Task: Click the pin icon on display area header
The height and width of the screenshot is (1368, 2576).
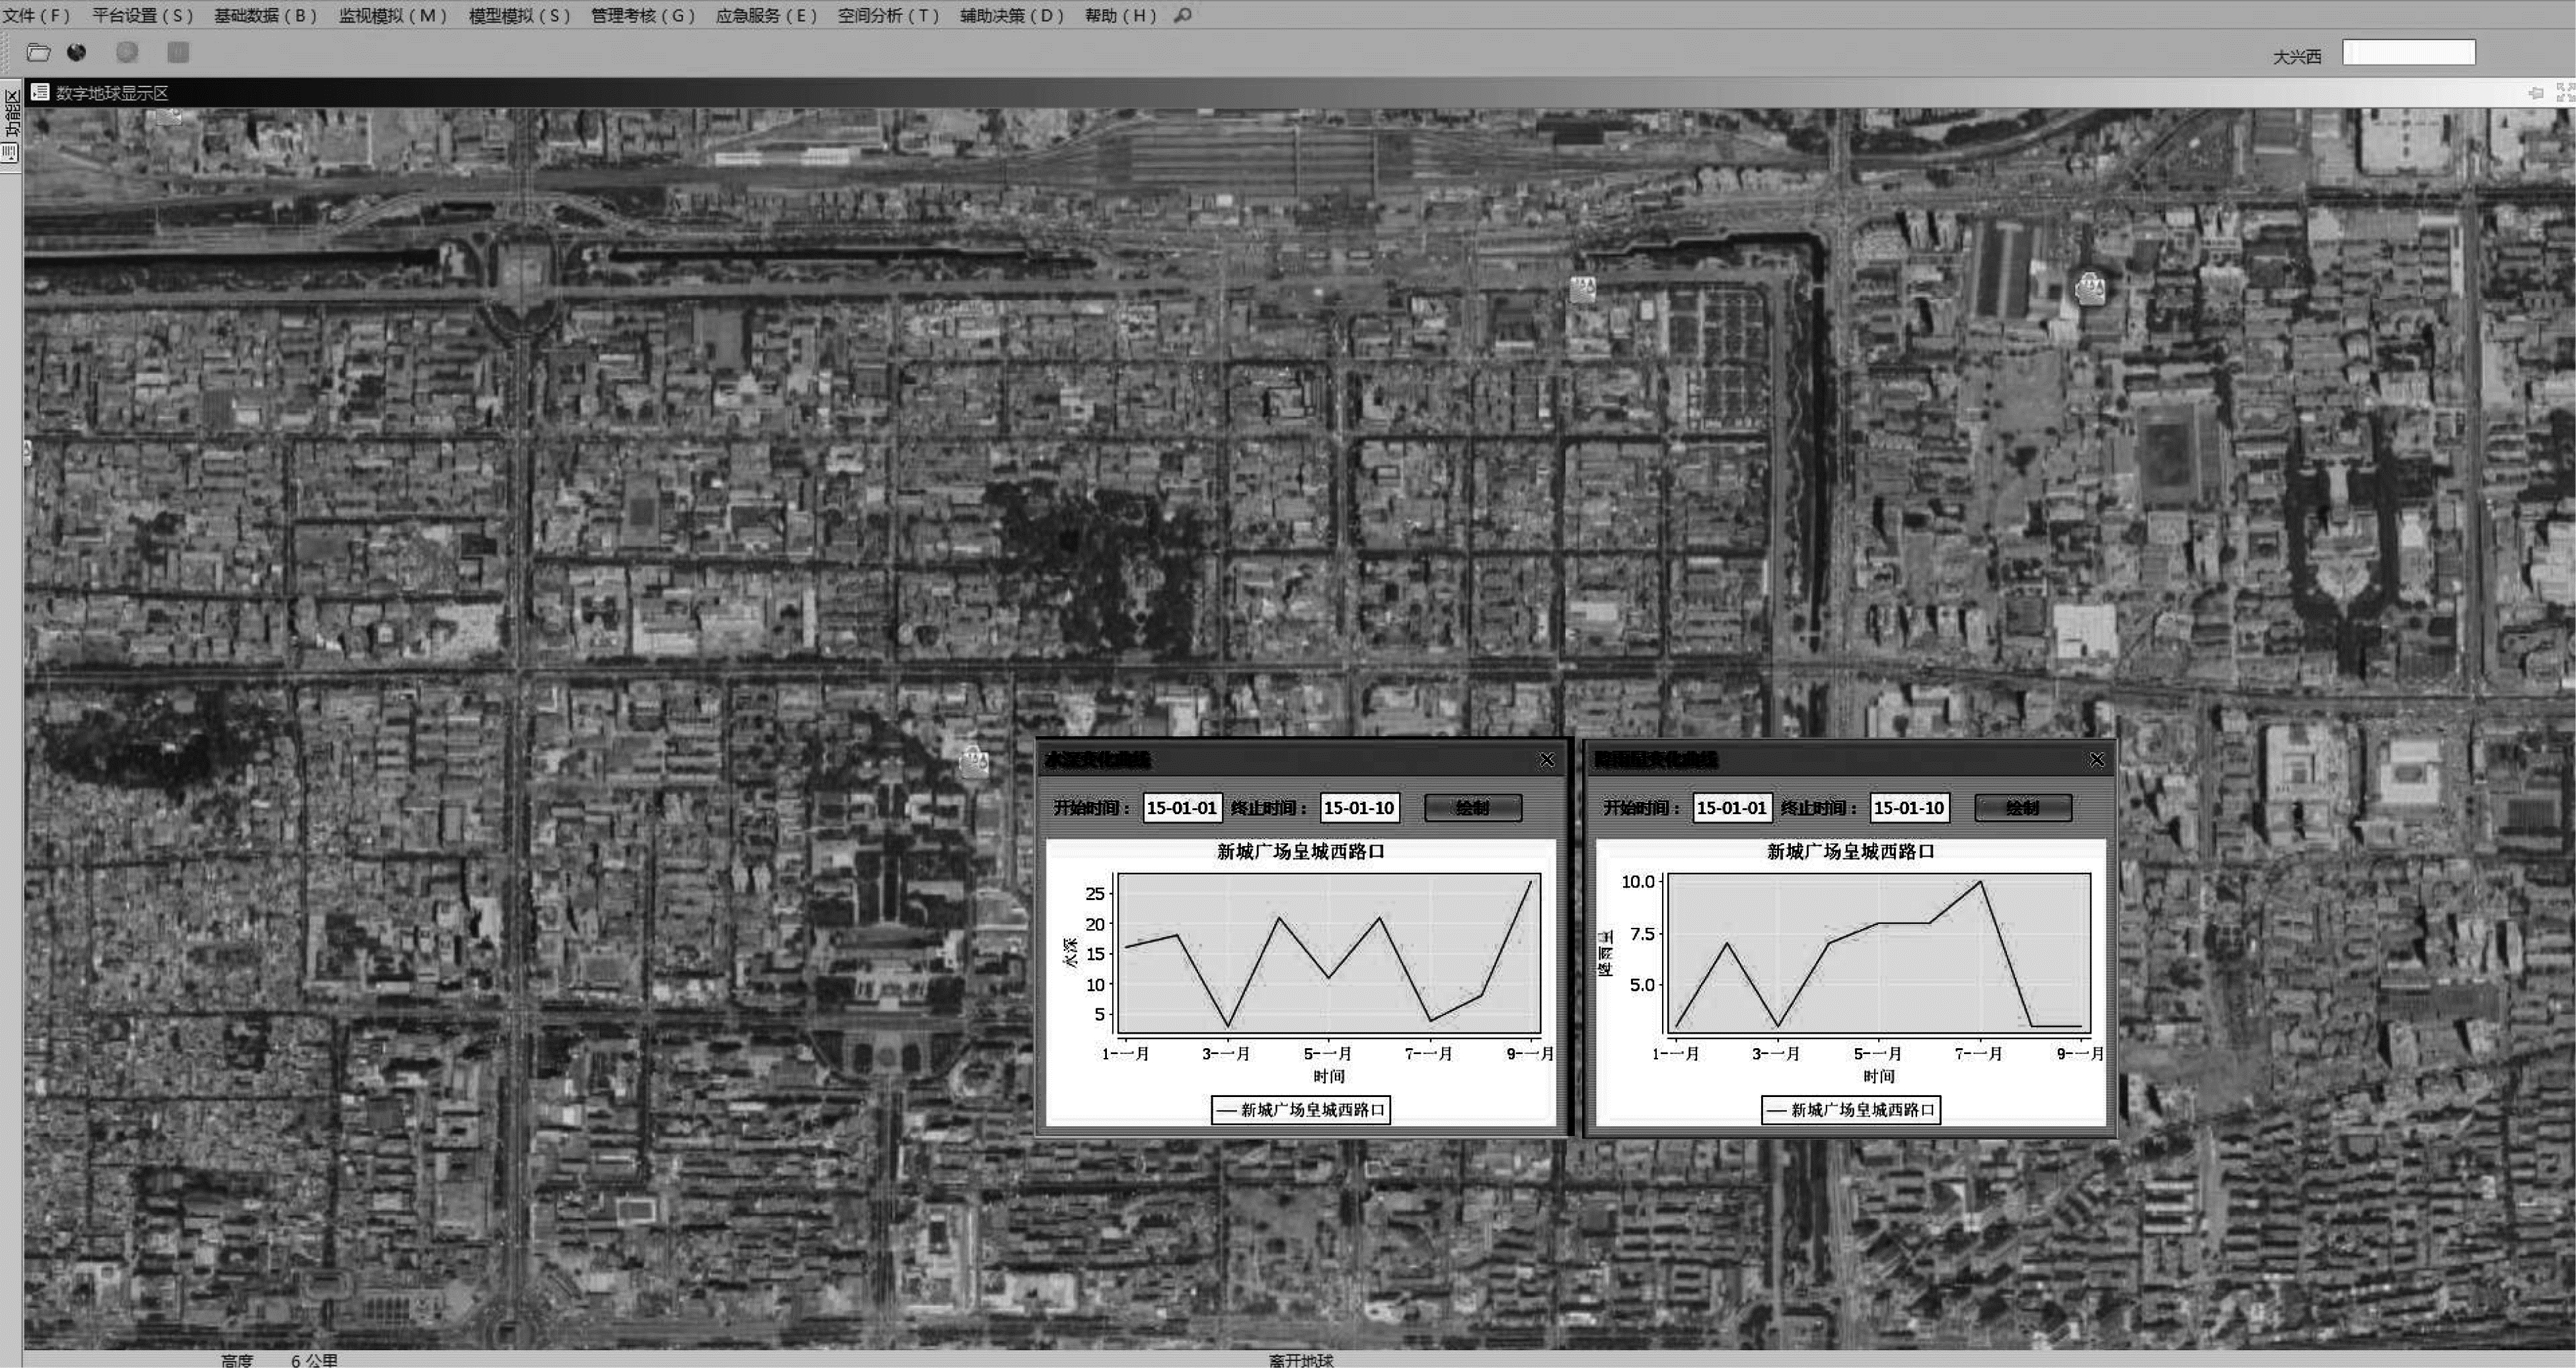Action: coord(2535,93)
